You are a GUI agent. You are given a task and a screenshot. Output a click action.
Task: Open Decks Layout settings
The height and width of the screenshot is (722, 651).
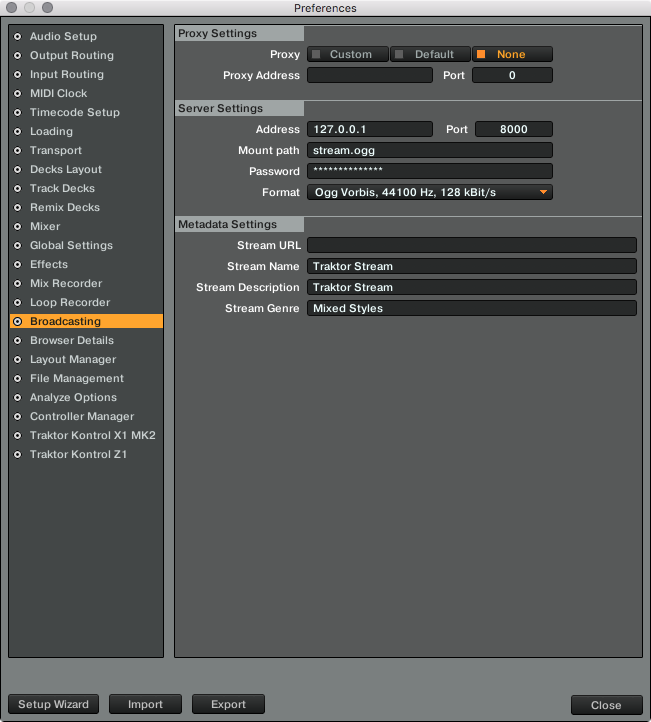coord(86,169)
